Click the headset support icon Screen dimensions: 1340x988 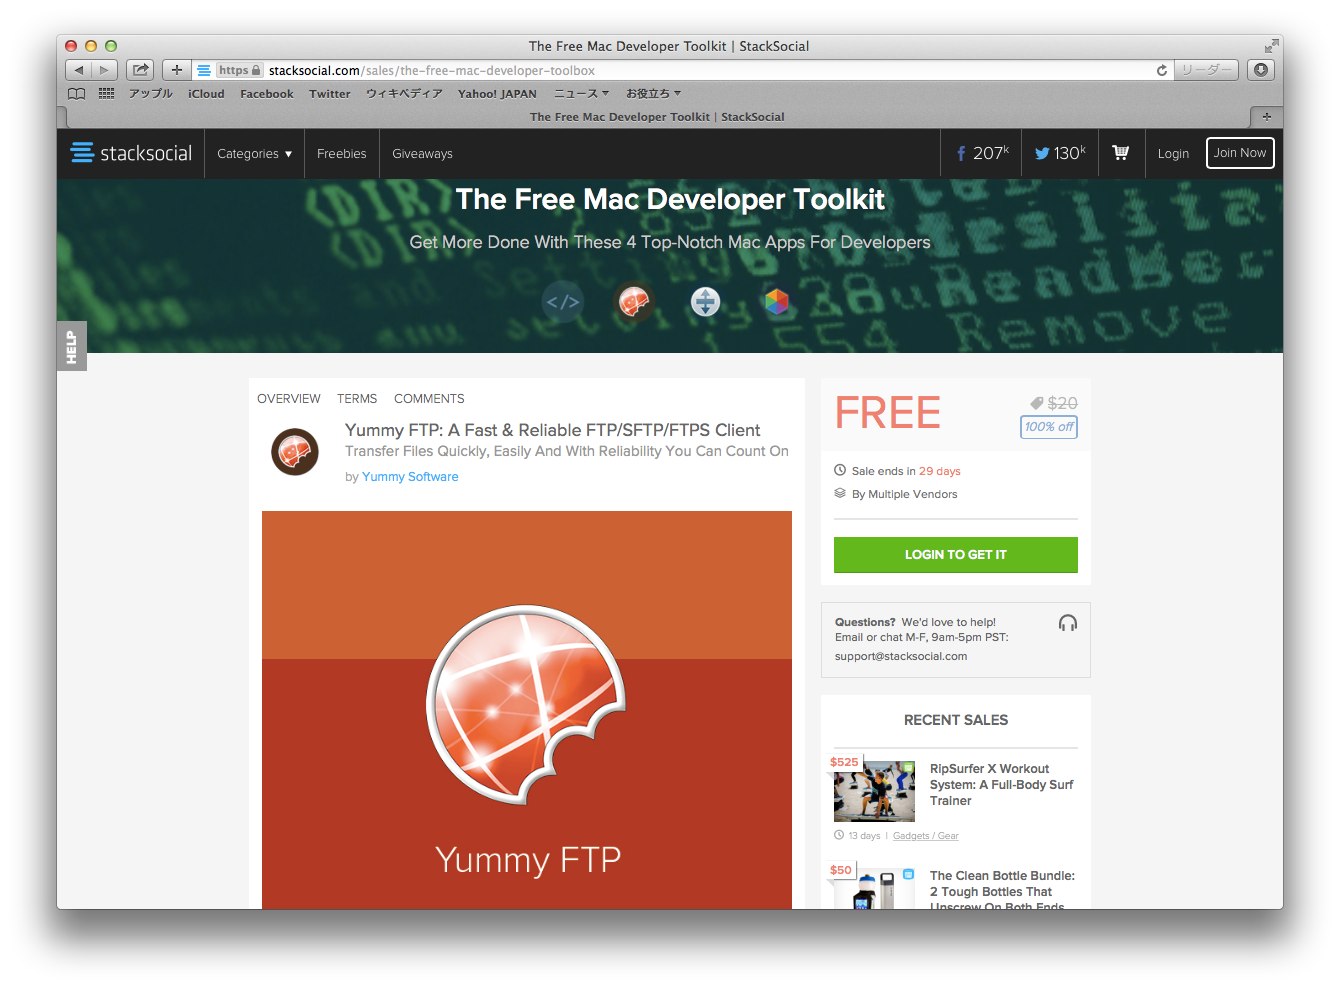coord(1068,623)
